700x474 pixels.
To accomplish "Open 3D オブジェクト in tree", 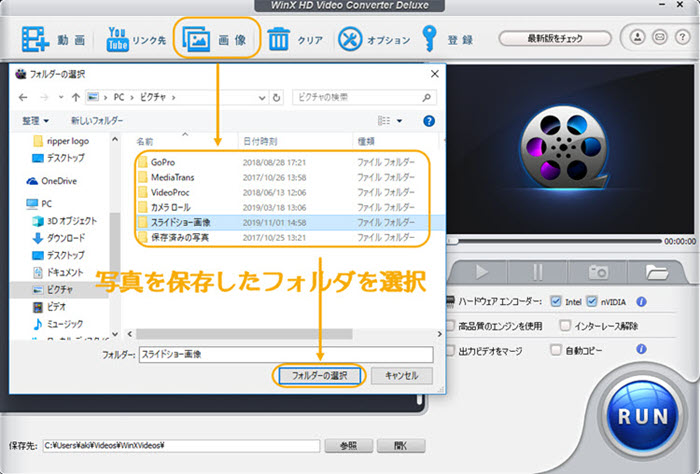I will (x=65, y=221).
